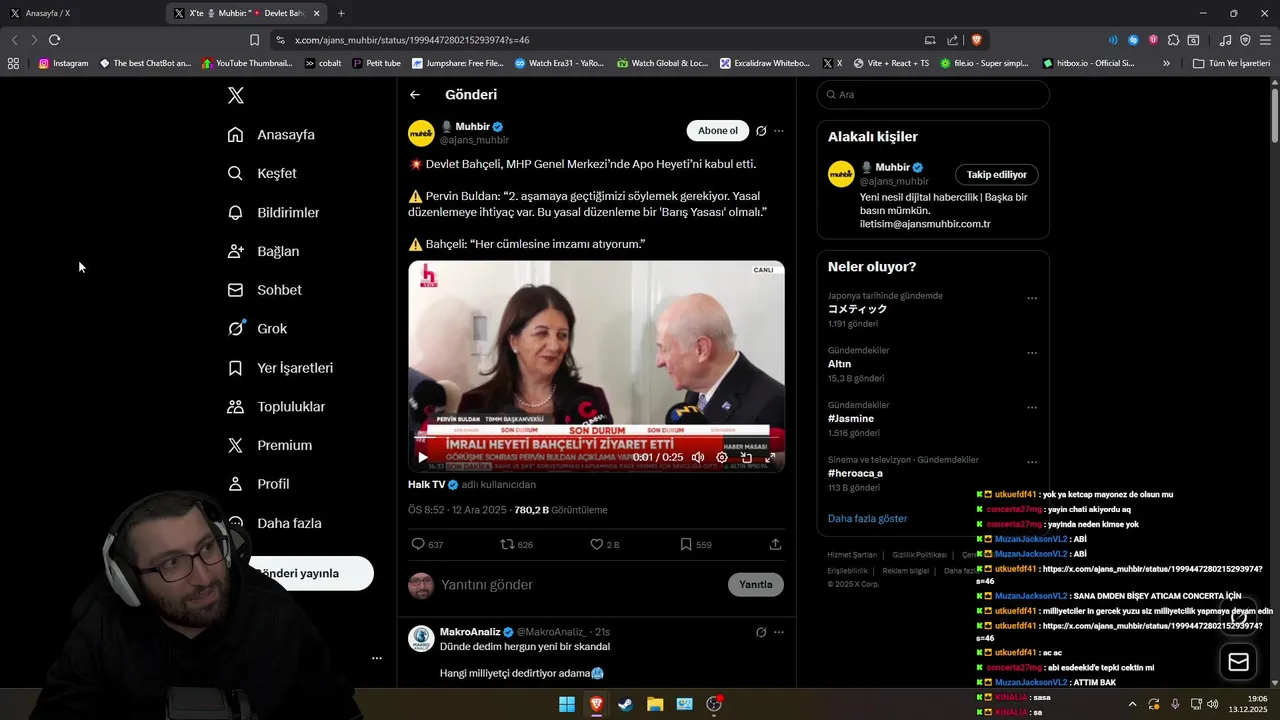Viewport: 1280px width, 720px height.
Task: Open the Windows Start menu
Action: tap(567, 704)
